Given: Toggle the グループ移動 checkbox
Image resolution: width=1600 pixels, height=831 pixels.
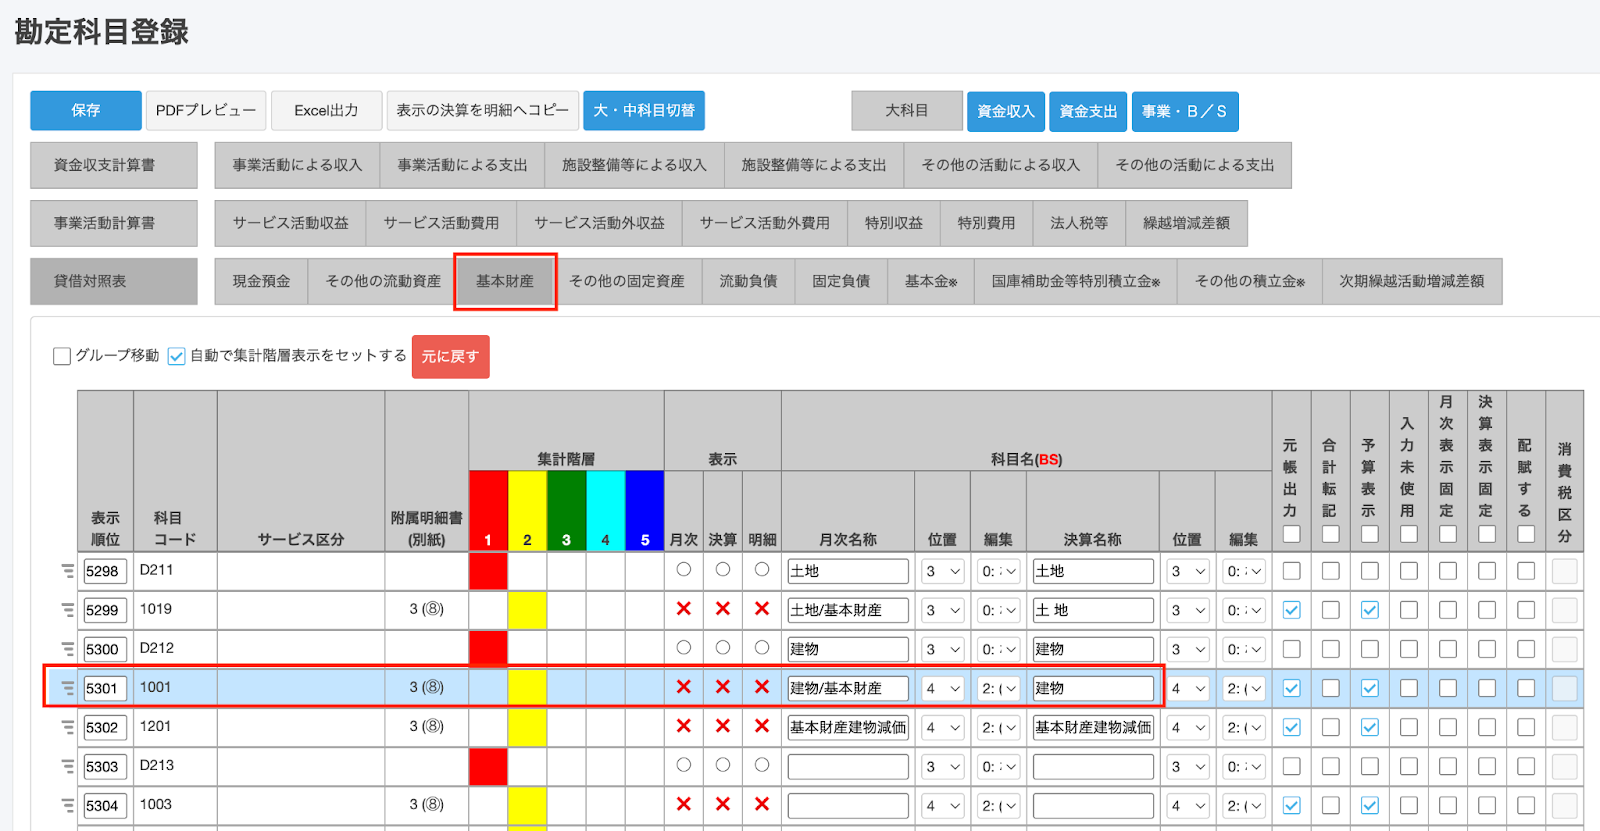Looking at the screenshot, I should pos(62,356).
